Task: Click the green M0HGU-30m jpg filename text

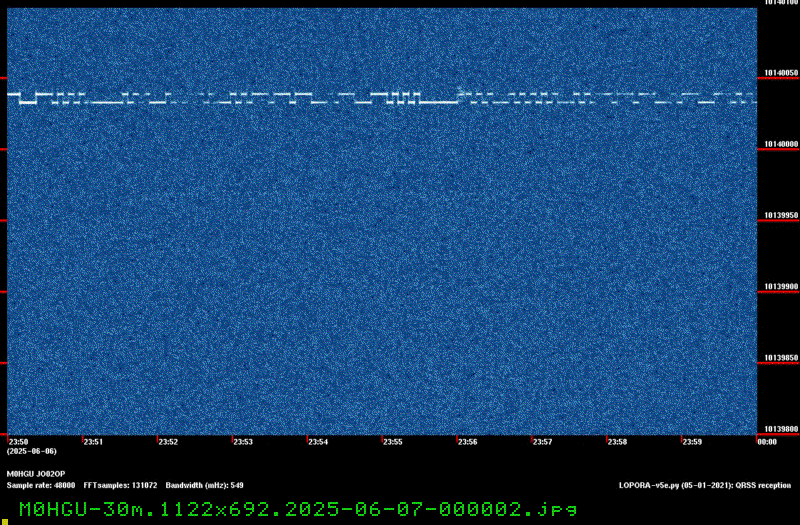Action: click(x=298, y=509)
